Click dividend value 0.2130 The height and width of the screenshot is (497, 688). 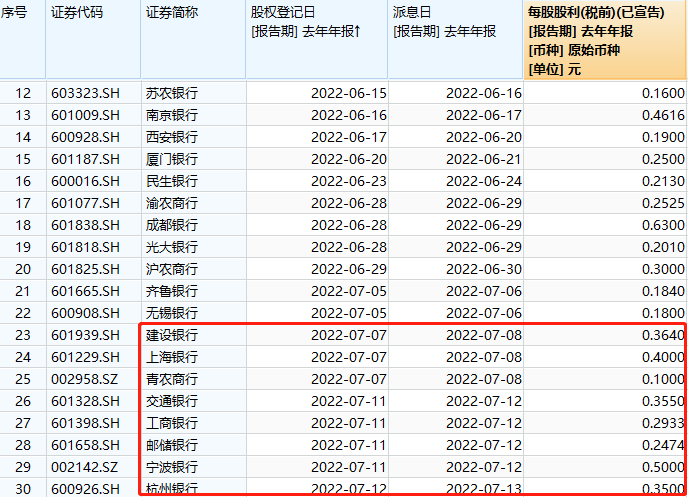click(x=663, y=181)
